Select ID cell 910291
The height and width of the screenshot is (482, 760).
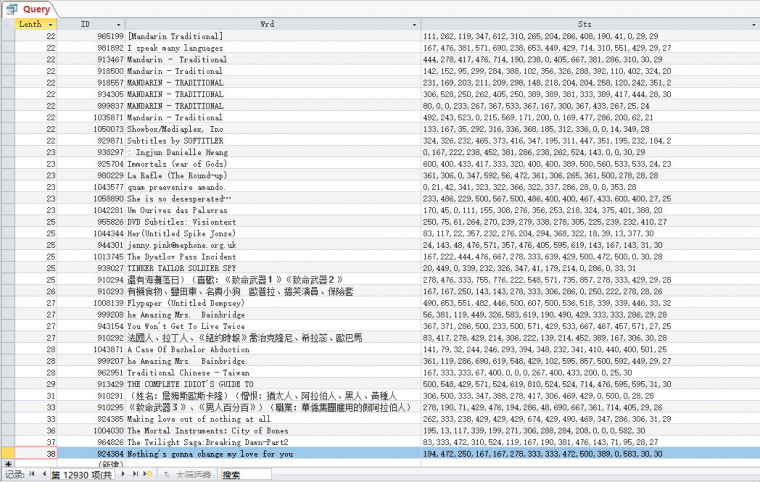click(x=91, y=396)
